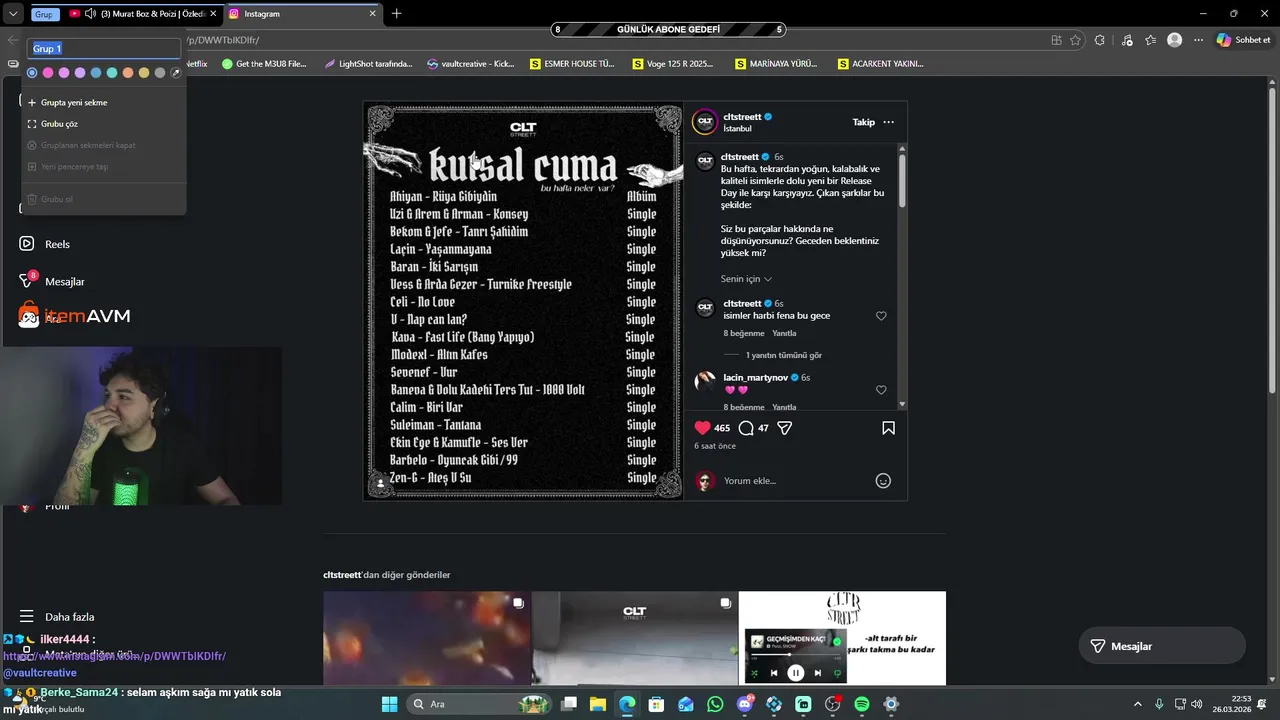Screen dimensions: 1280x720
Task: Open File Explorer from the taskbar
Action: pyautogui.click(x=597, y=704)
